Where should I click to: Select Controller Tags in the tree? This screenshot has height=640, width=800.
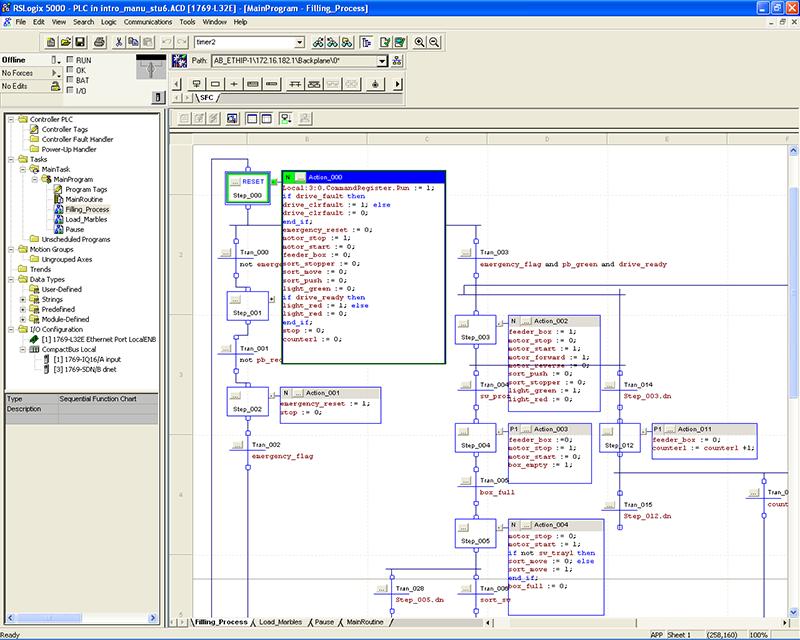(x=64, y=130)
